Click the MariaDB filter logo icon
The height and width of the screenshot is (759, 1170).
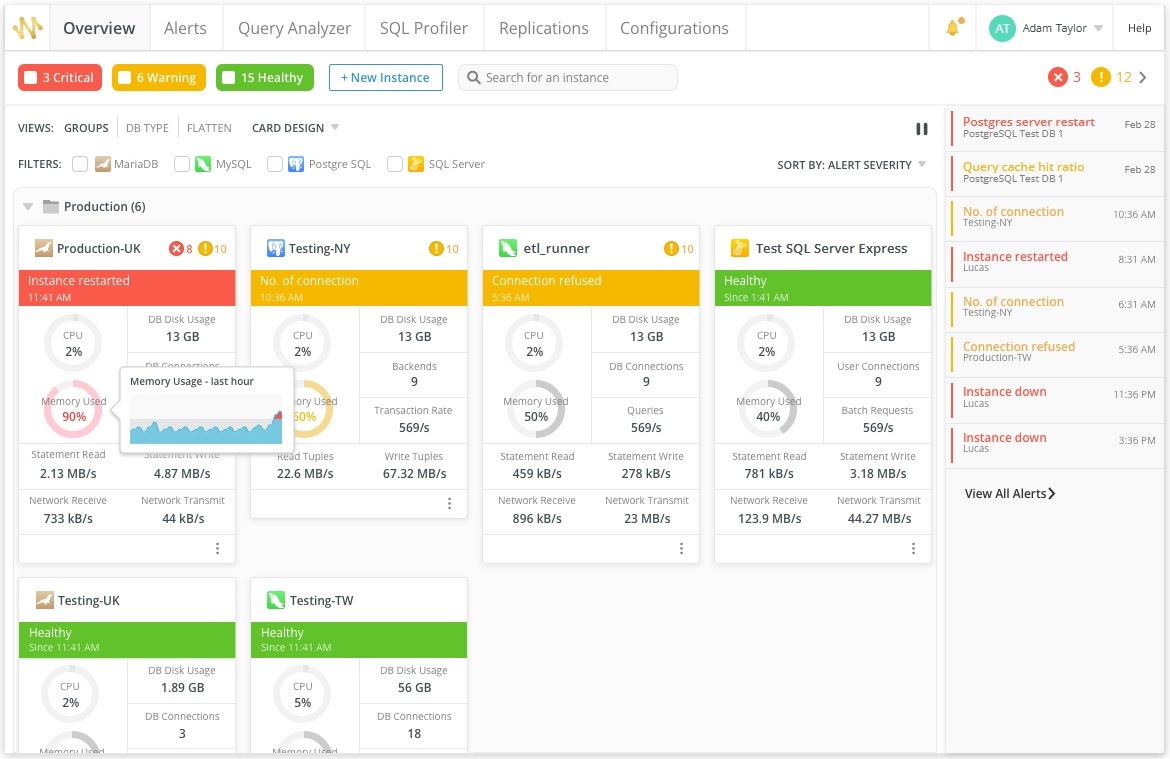coord(103,164)
